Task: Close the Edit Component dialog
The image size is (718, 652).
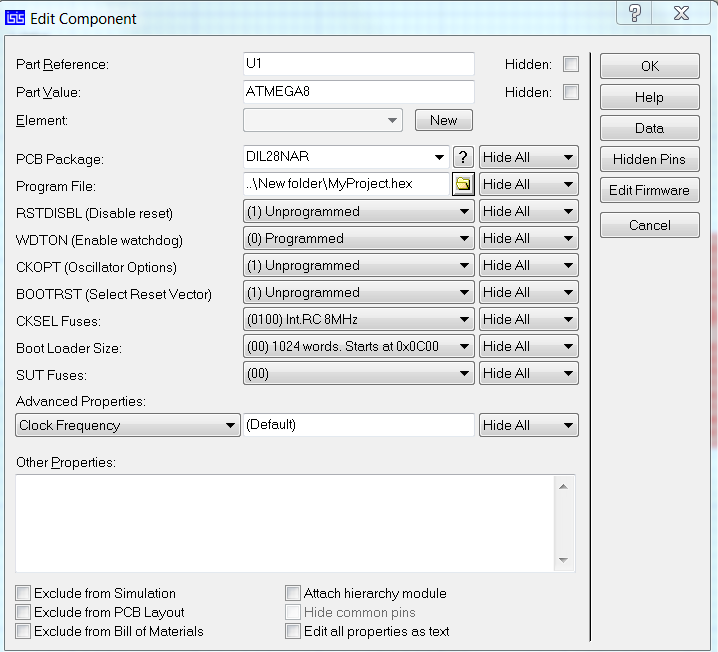Action: (x=681, y=13)
